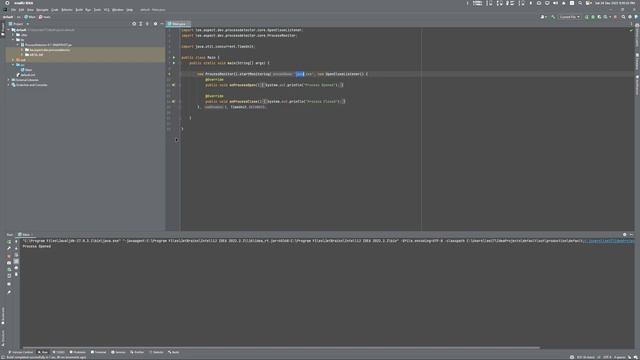Select META-INF folder in Project tree
This screenshot has height=360, width=640.
pos(34,55)
